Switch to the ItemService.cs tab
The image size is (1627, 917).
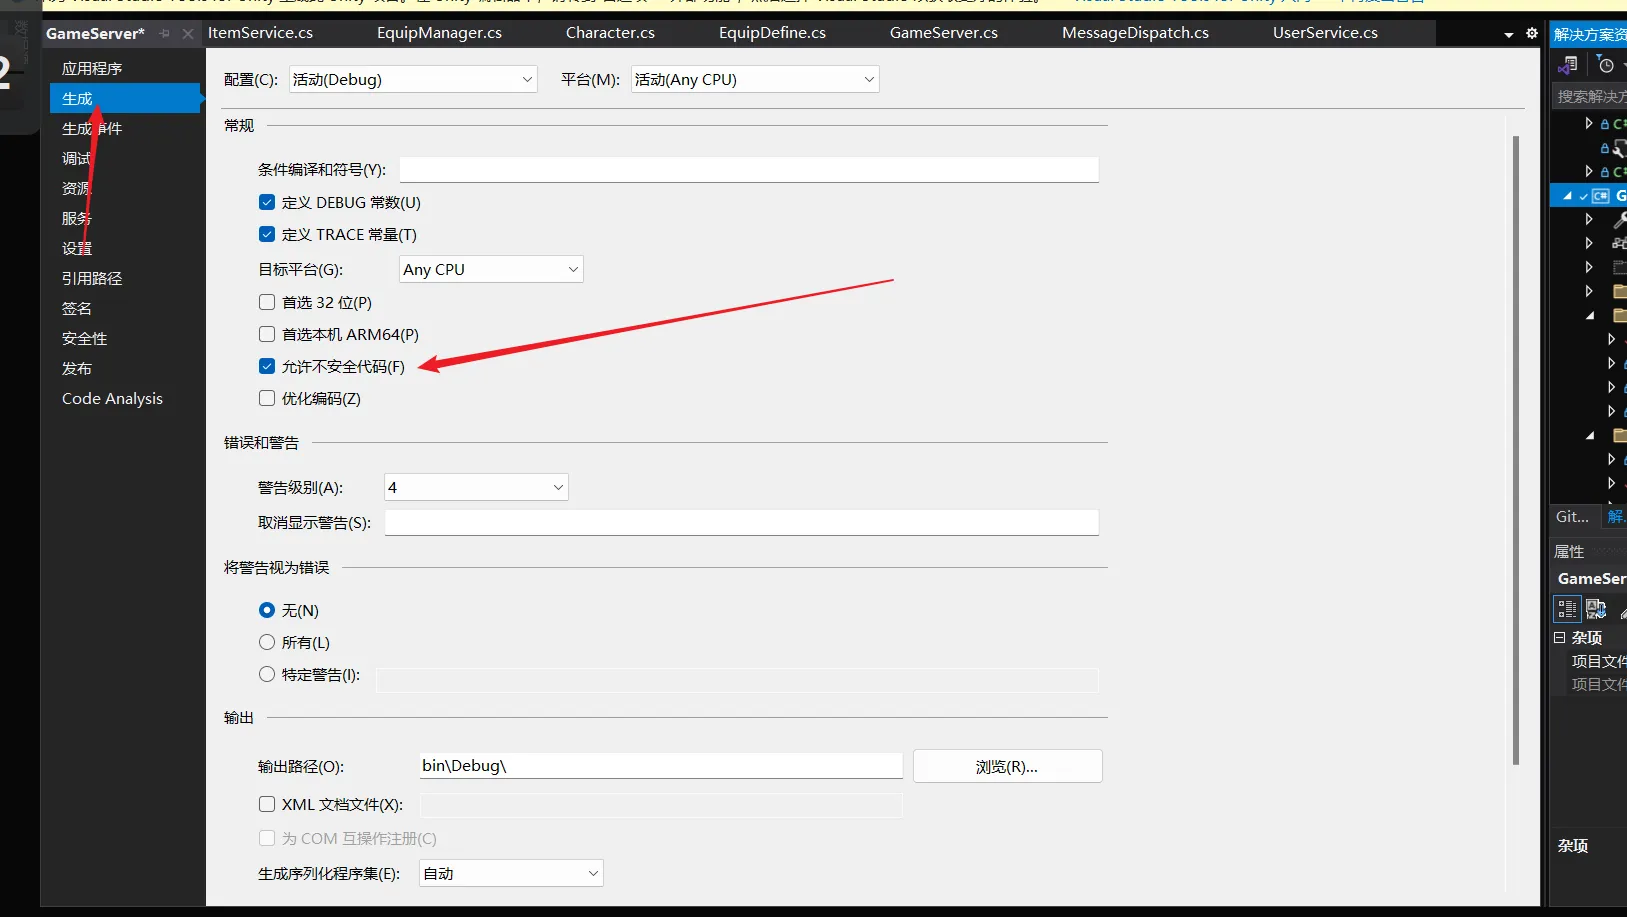pyautogui.click(x=260, y=33)
